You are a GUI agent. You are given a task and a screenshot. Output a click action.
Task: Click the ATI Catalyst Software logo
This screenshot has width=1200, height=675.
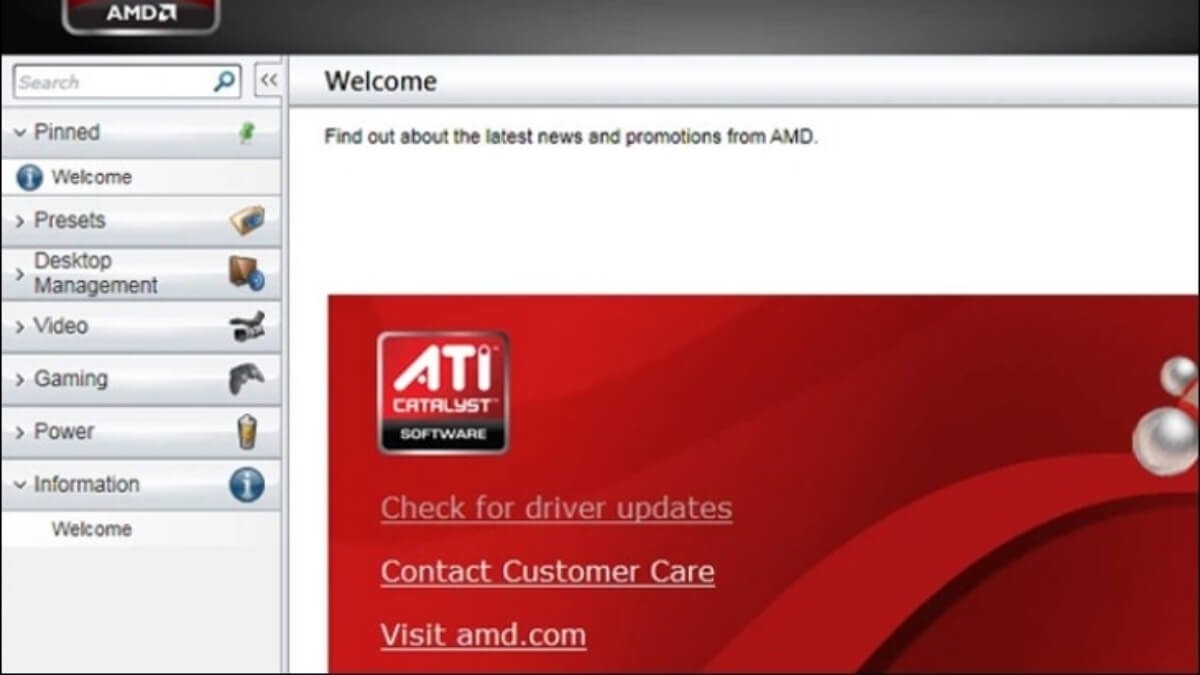(x=443, y=392)
